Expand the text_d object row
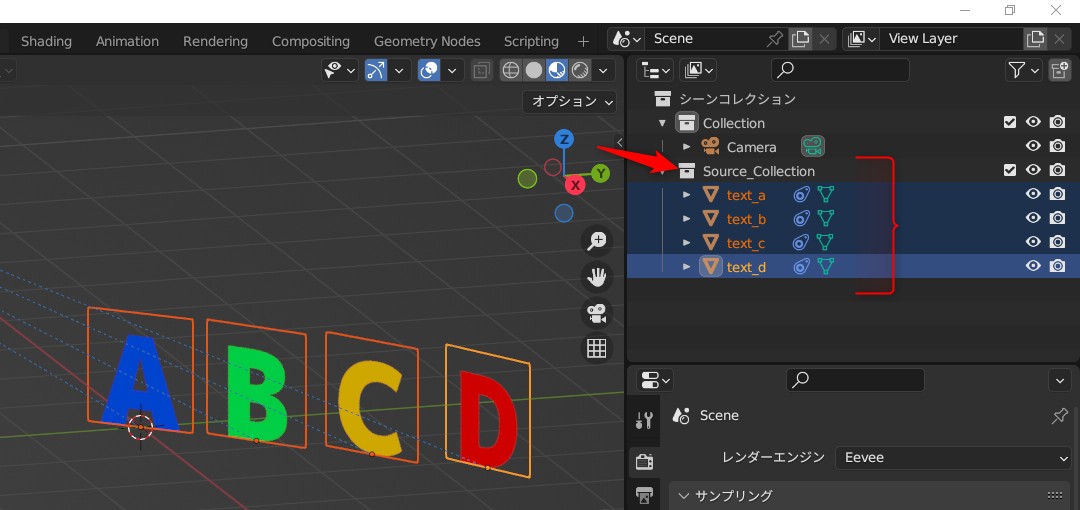1080x510 pixels. click(x=686, y=267)
